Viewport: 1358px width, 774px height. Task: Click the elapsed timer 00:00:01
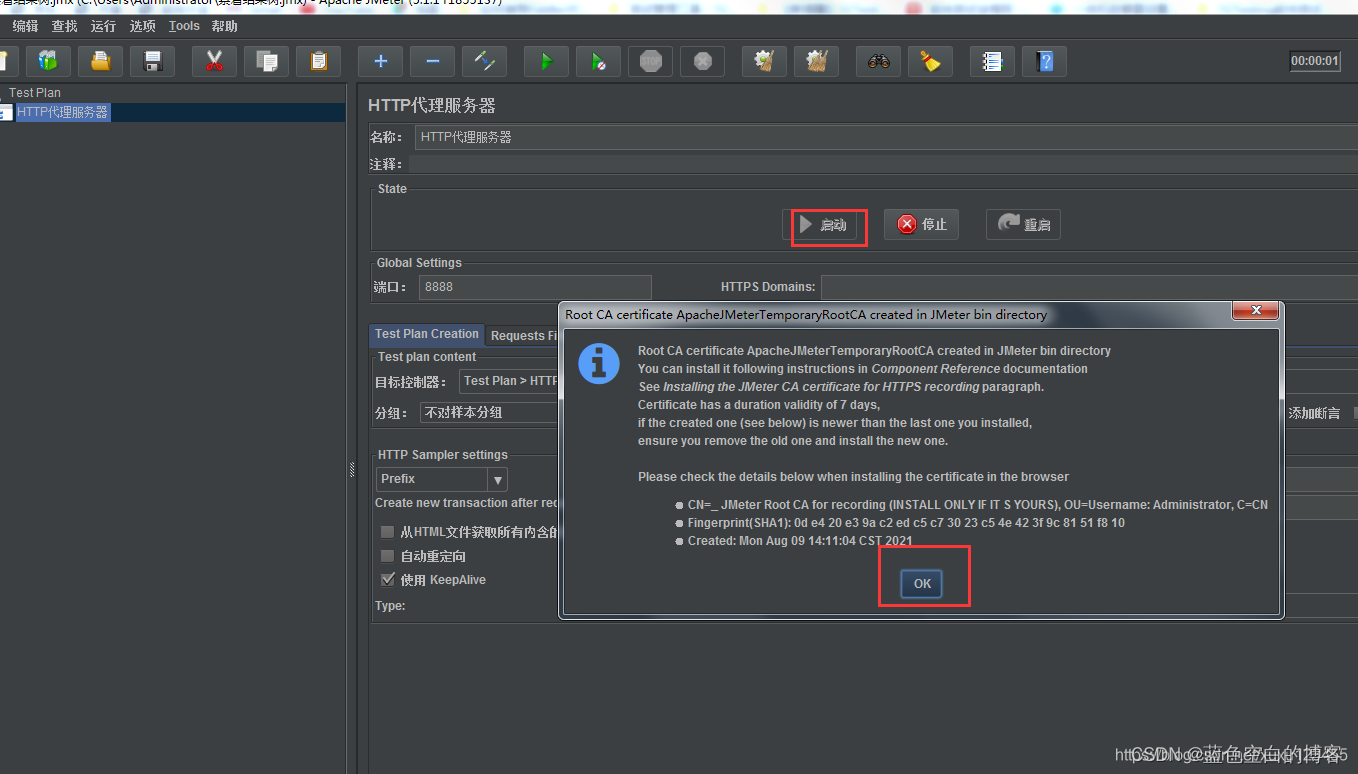coord(1314,61)
